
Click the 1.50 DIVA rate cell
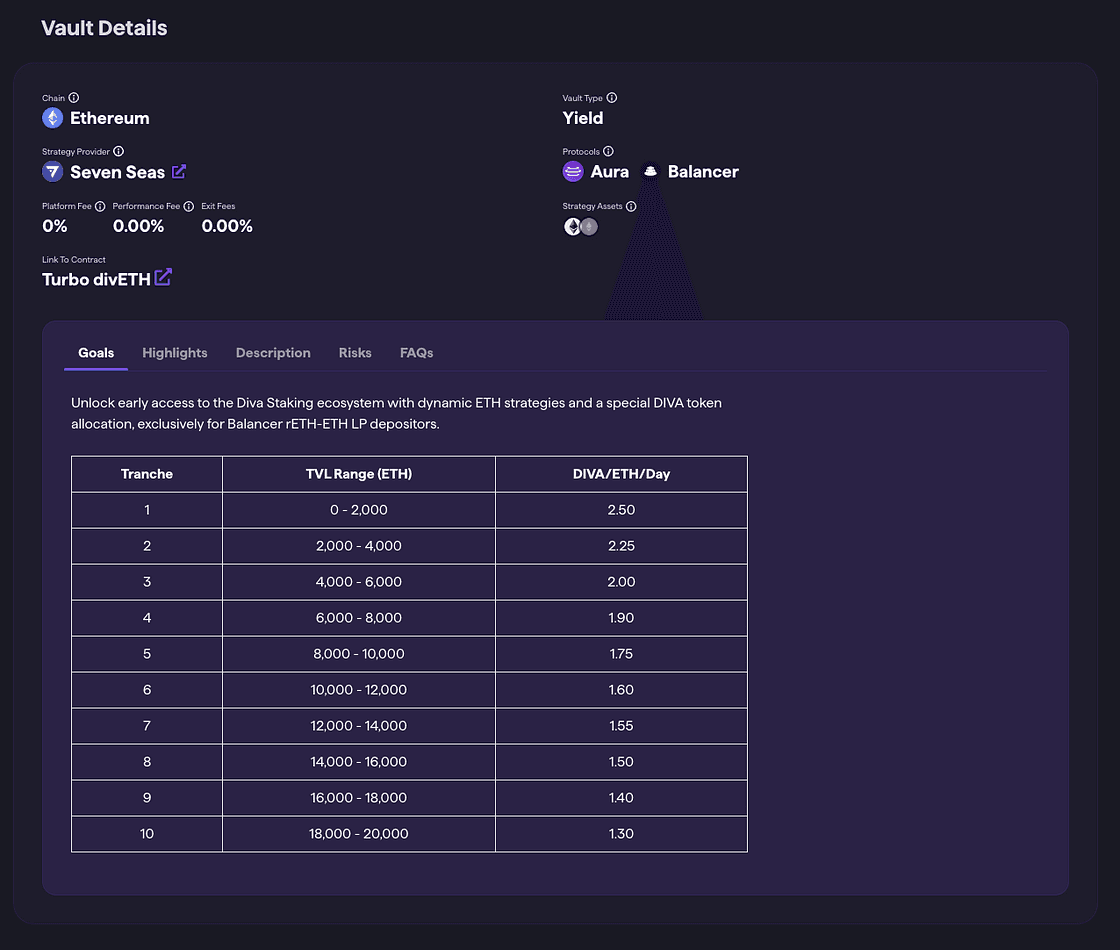click(x=621, y=761)
